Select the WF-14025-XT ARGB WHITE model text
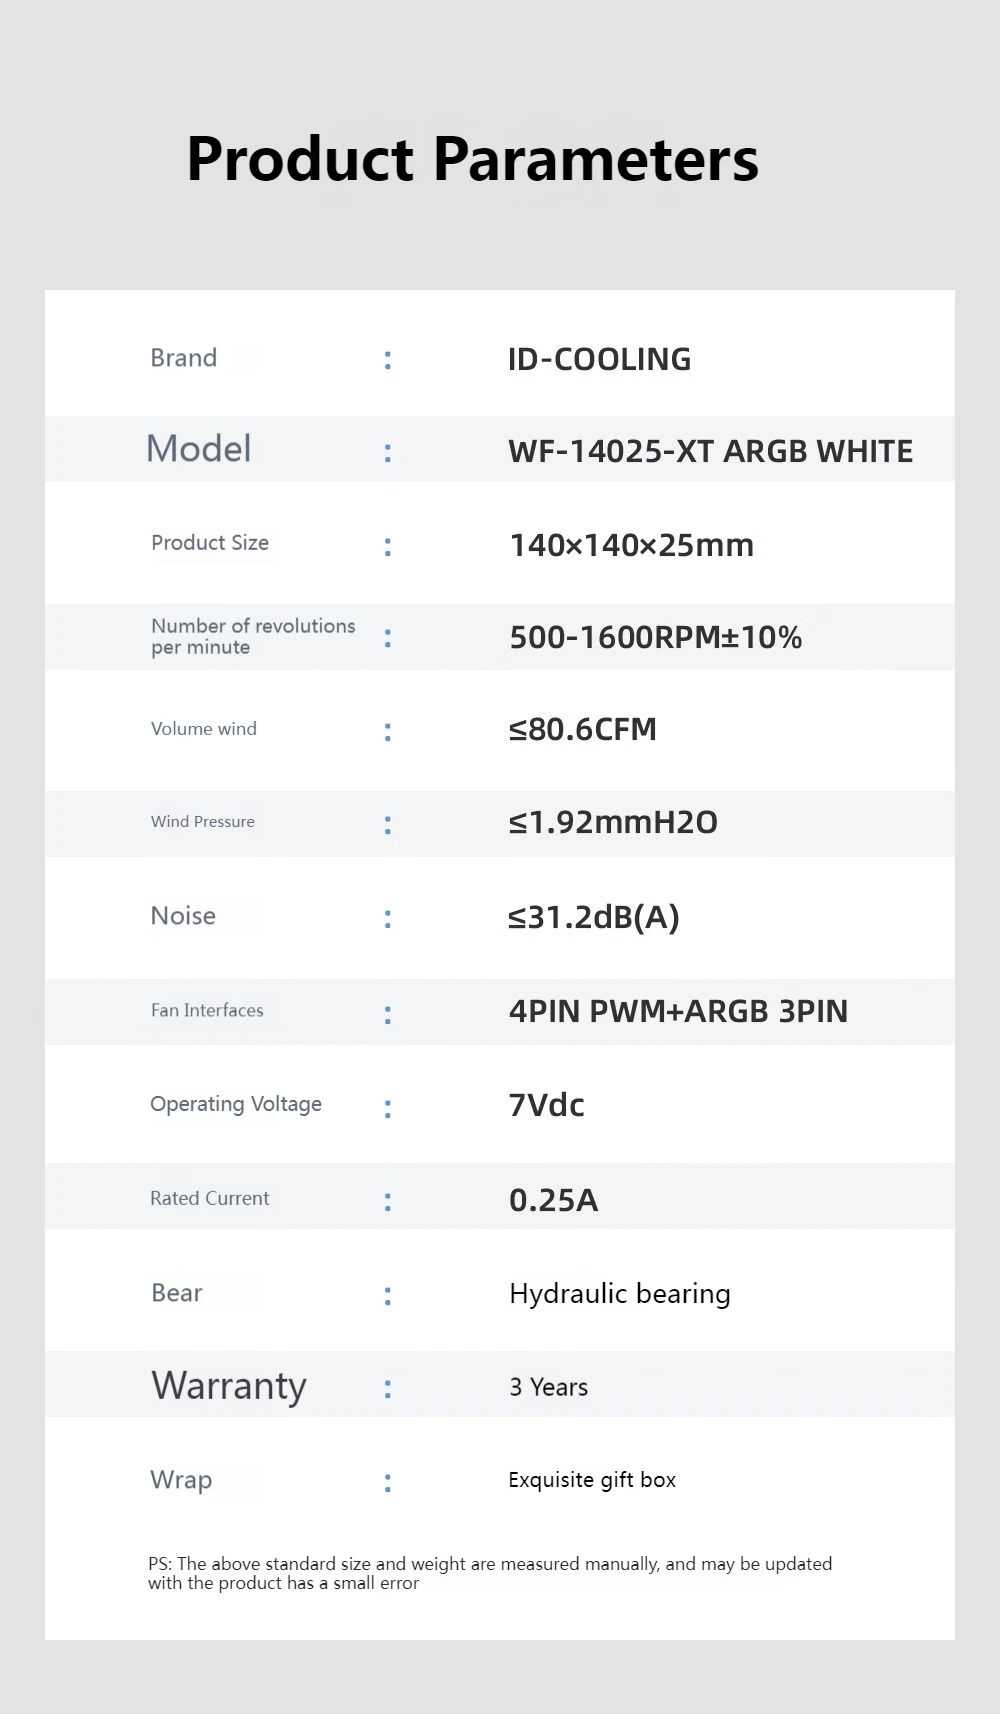Screen dimensions: 1000x1714 tap(710, 451)
